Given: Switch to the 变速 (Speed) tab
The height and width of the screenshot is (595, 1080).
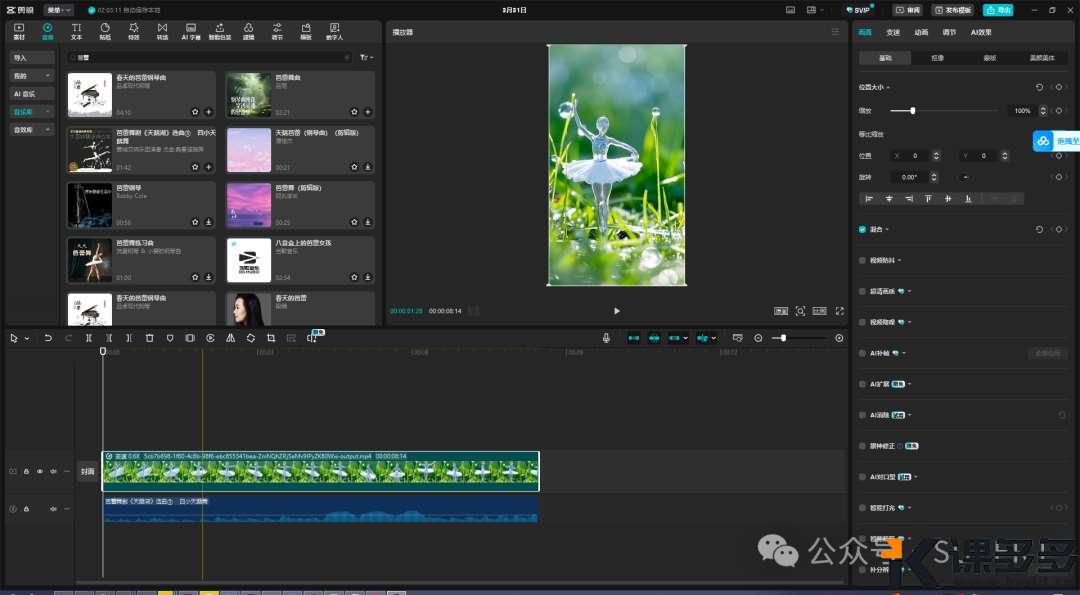Looking at the screenshot, I should (x=893, y=32).
